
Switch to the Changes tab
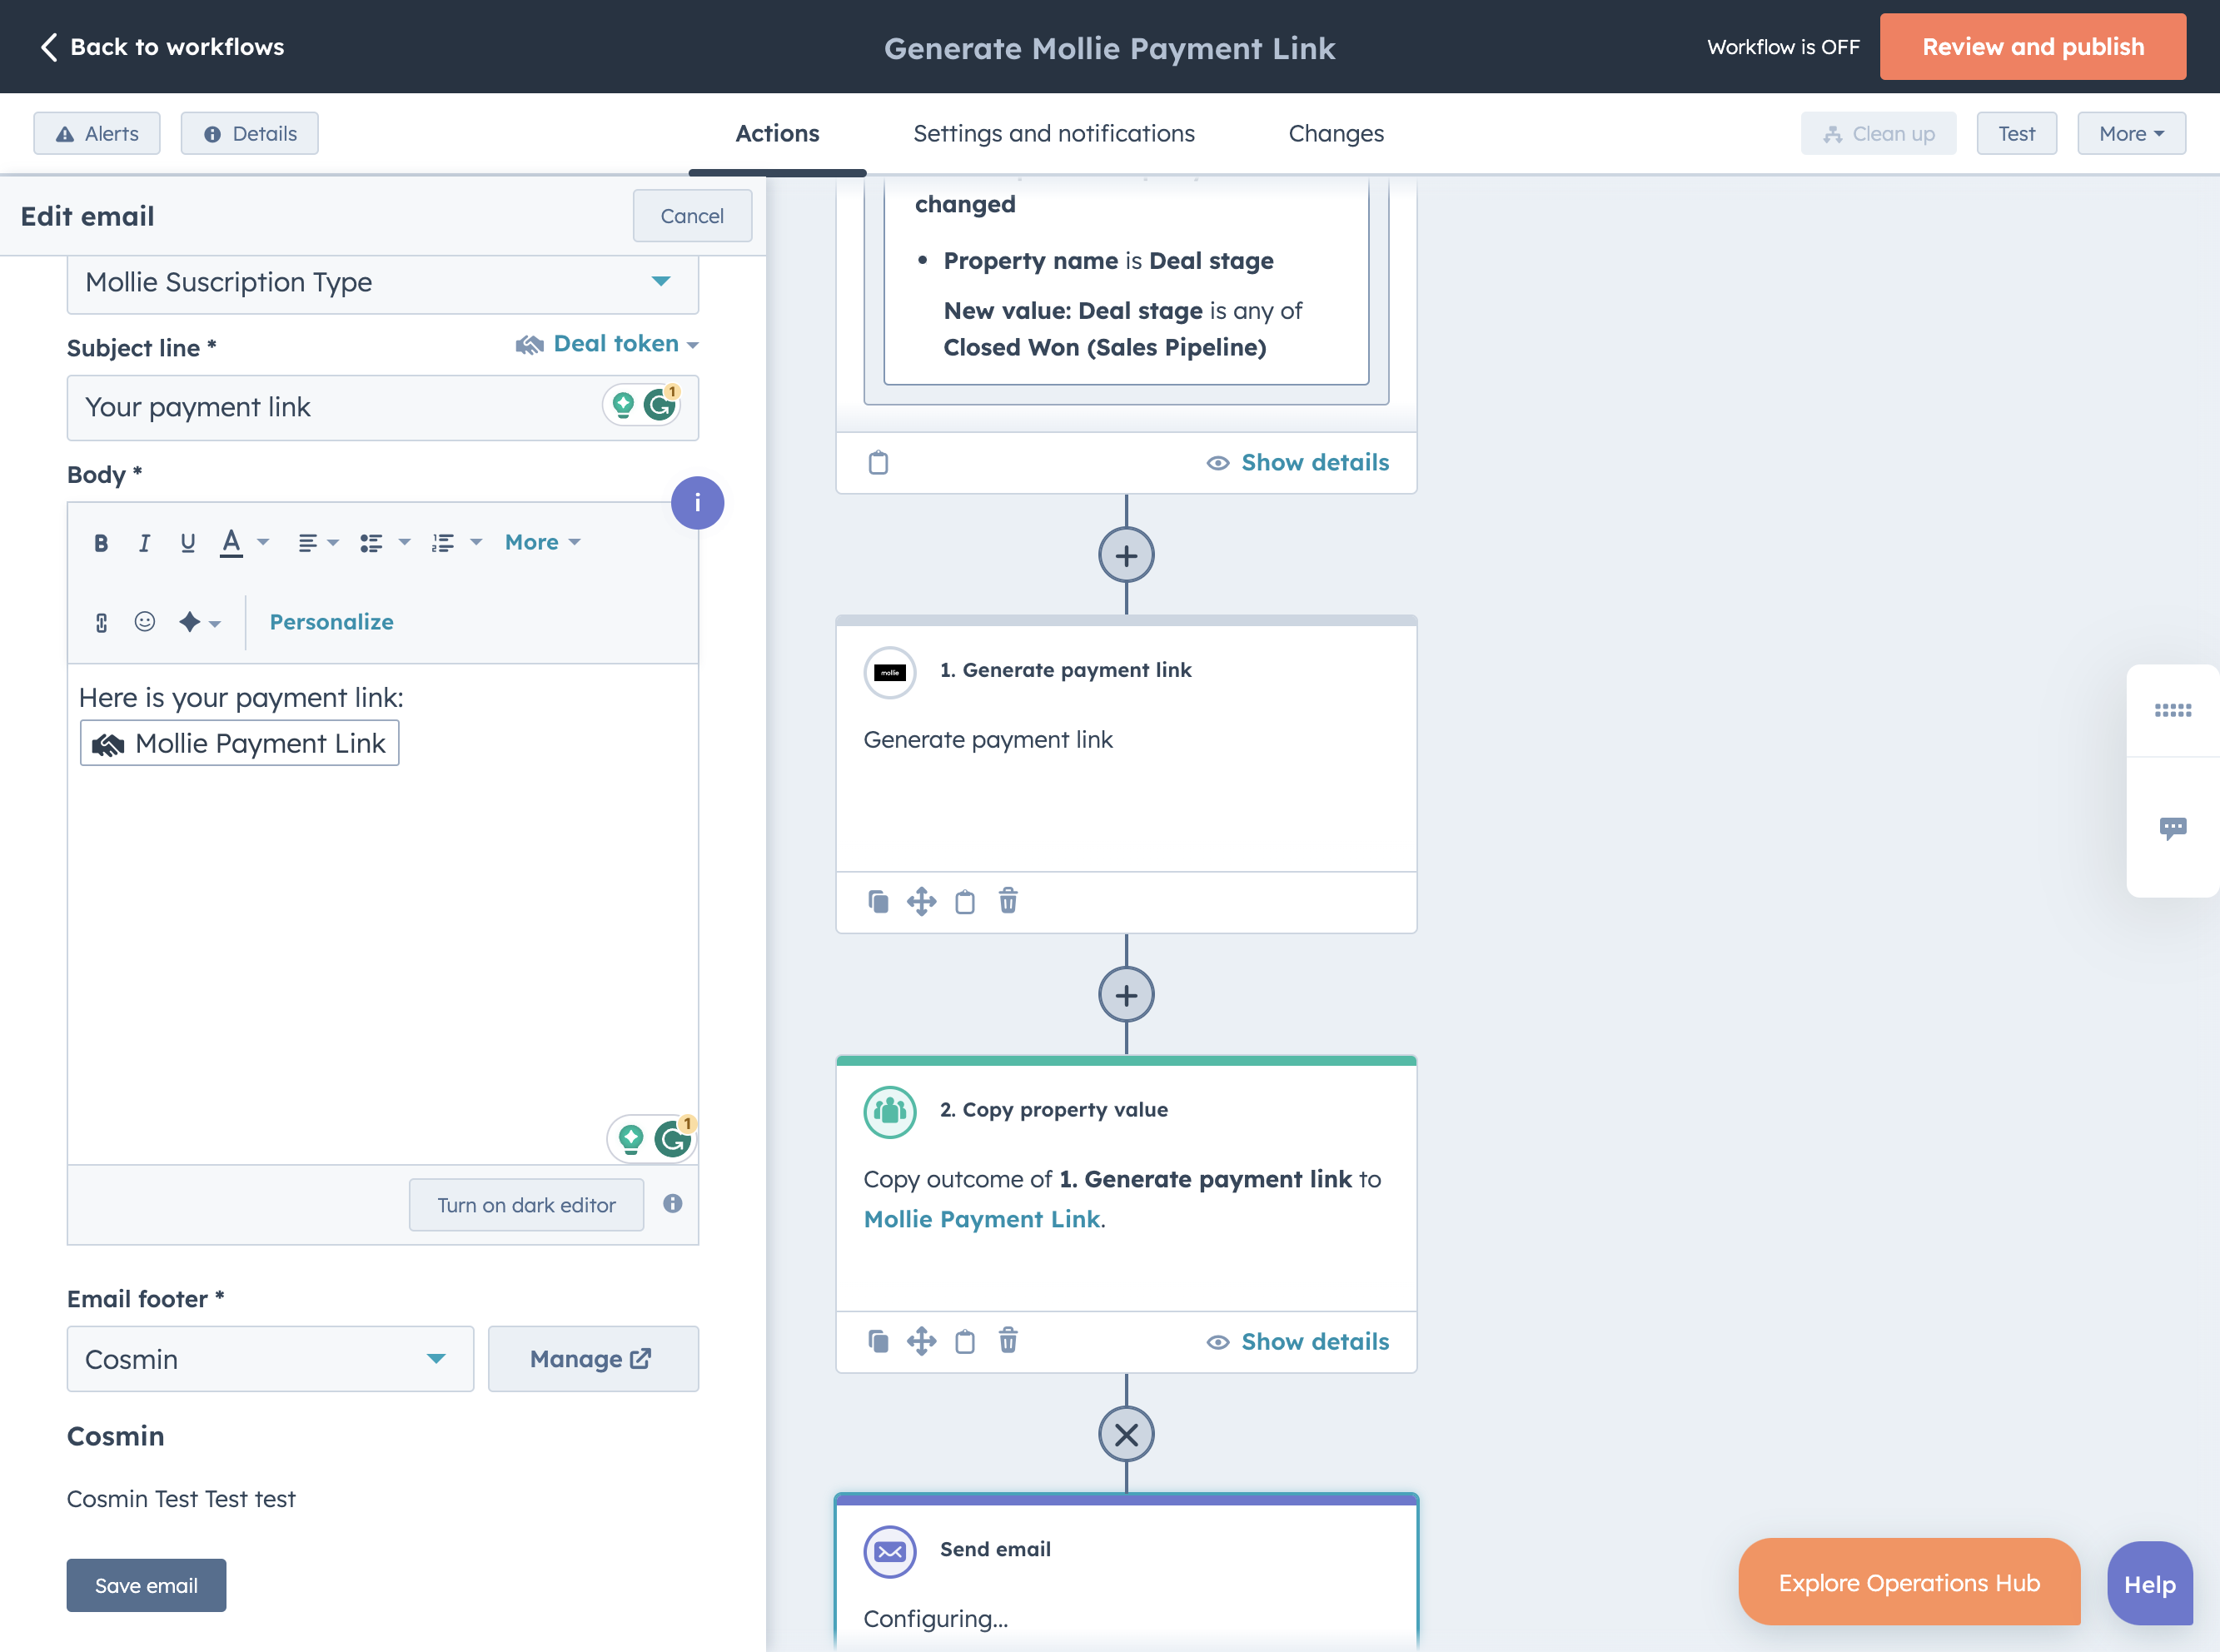coord(1336,134)
